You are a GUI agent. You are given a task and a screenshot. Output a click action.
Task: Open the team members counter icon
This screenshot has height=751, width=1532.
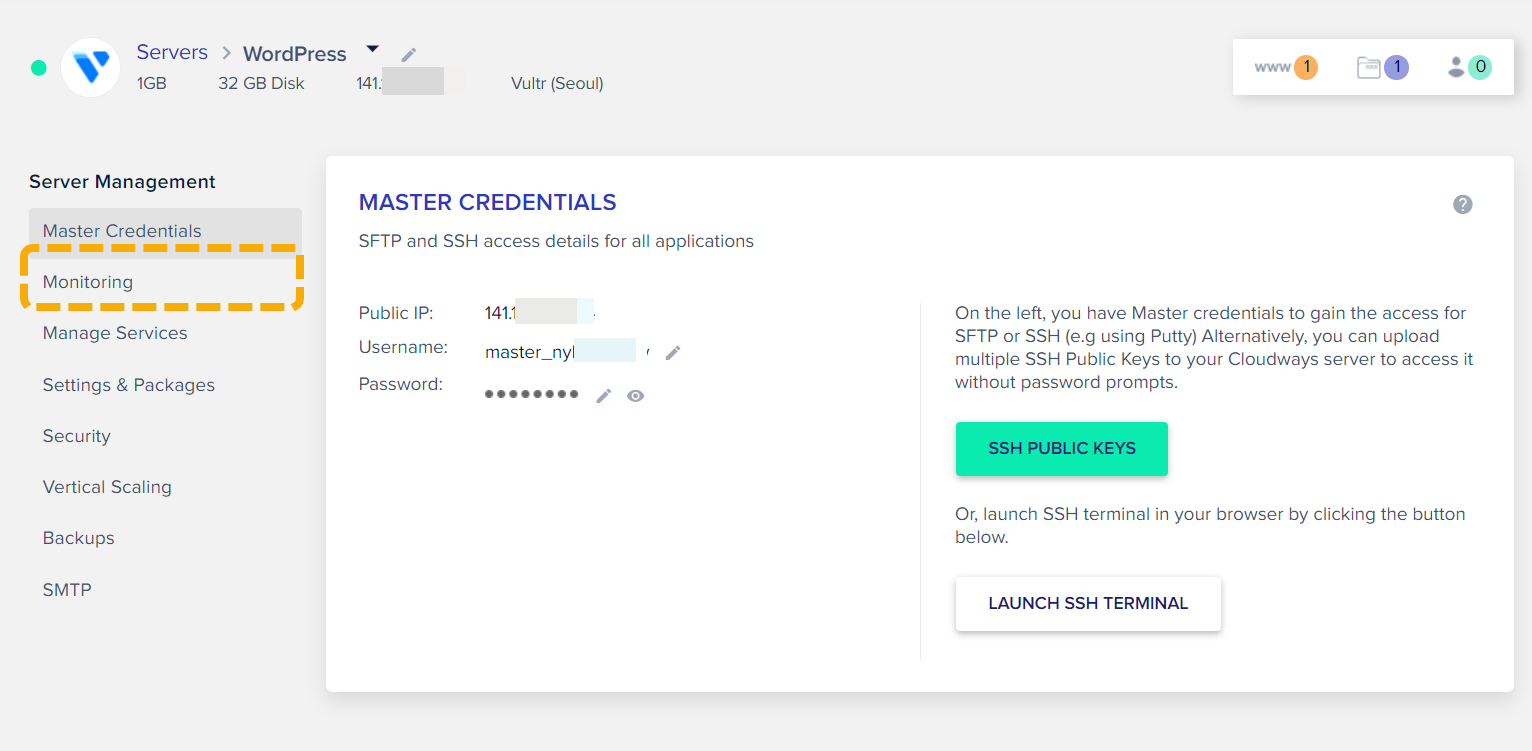point(1469,67)
